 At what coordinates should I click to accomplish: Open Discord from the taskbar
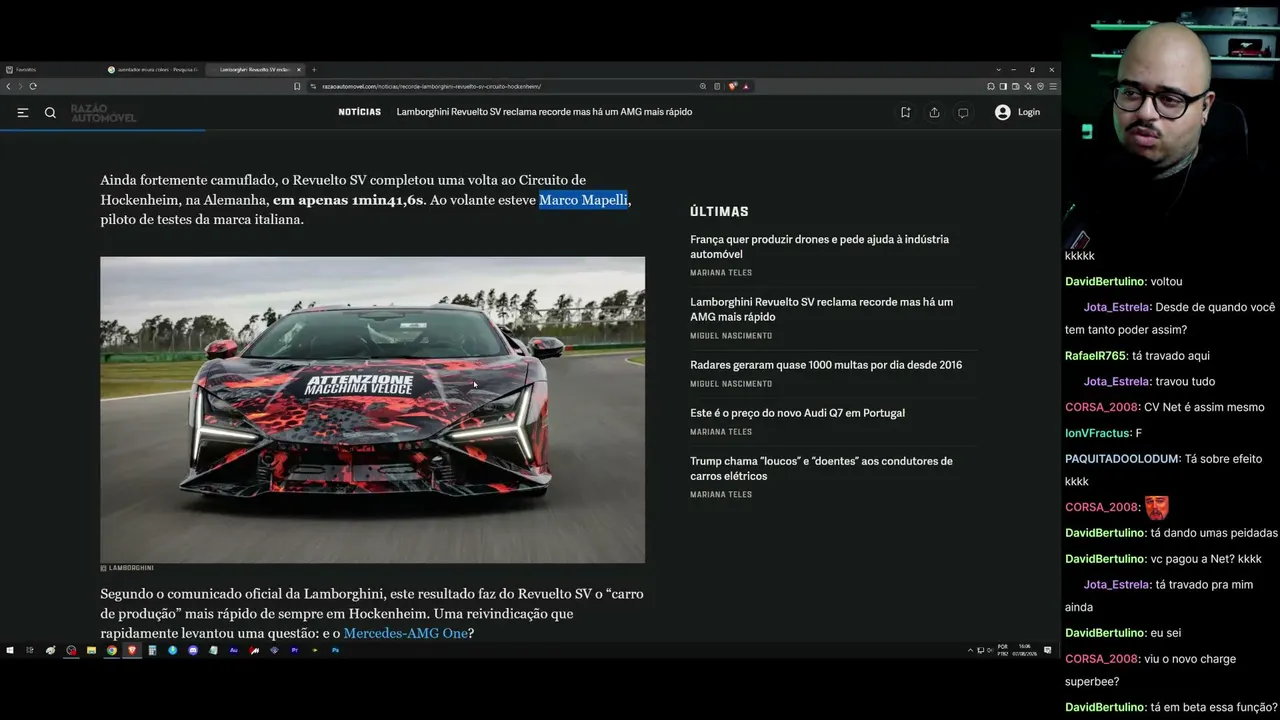click(x=193, y=650)
